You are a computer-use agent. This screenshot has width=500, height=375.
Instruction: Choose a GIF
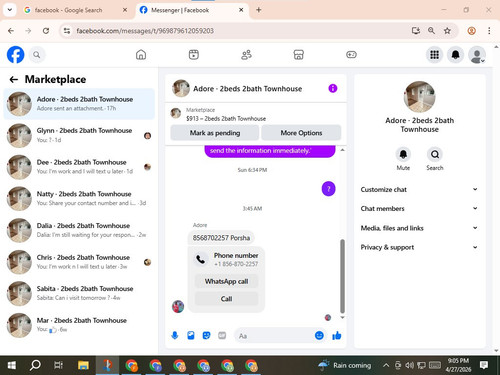[x=222, y=335]
